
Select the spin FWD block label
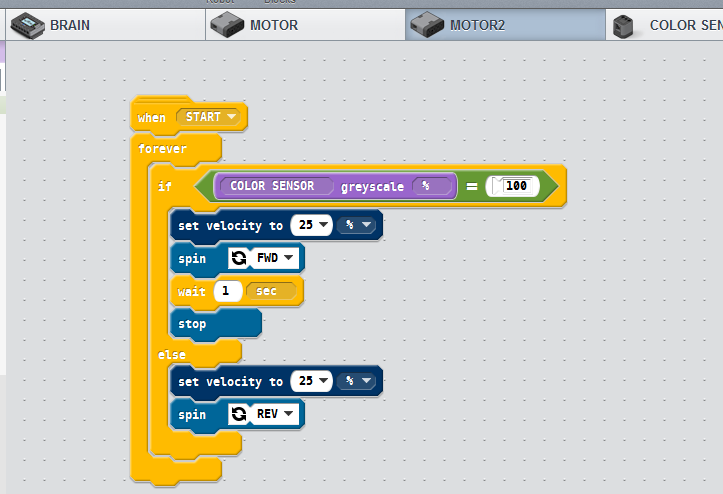192,259
